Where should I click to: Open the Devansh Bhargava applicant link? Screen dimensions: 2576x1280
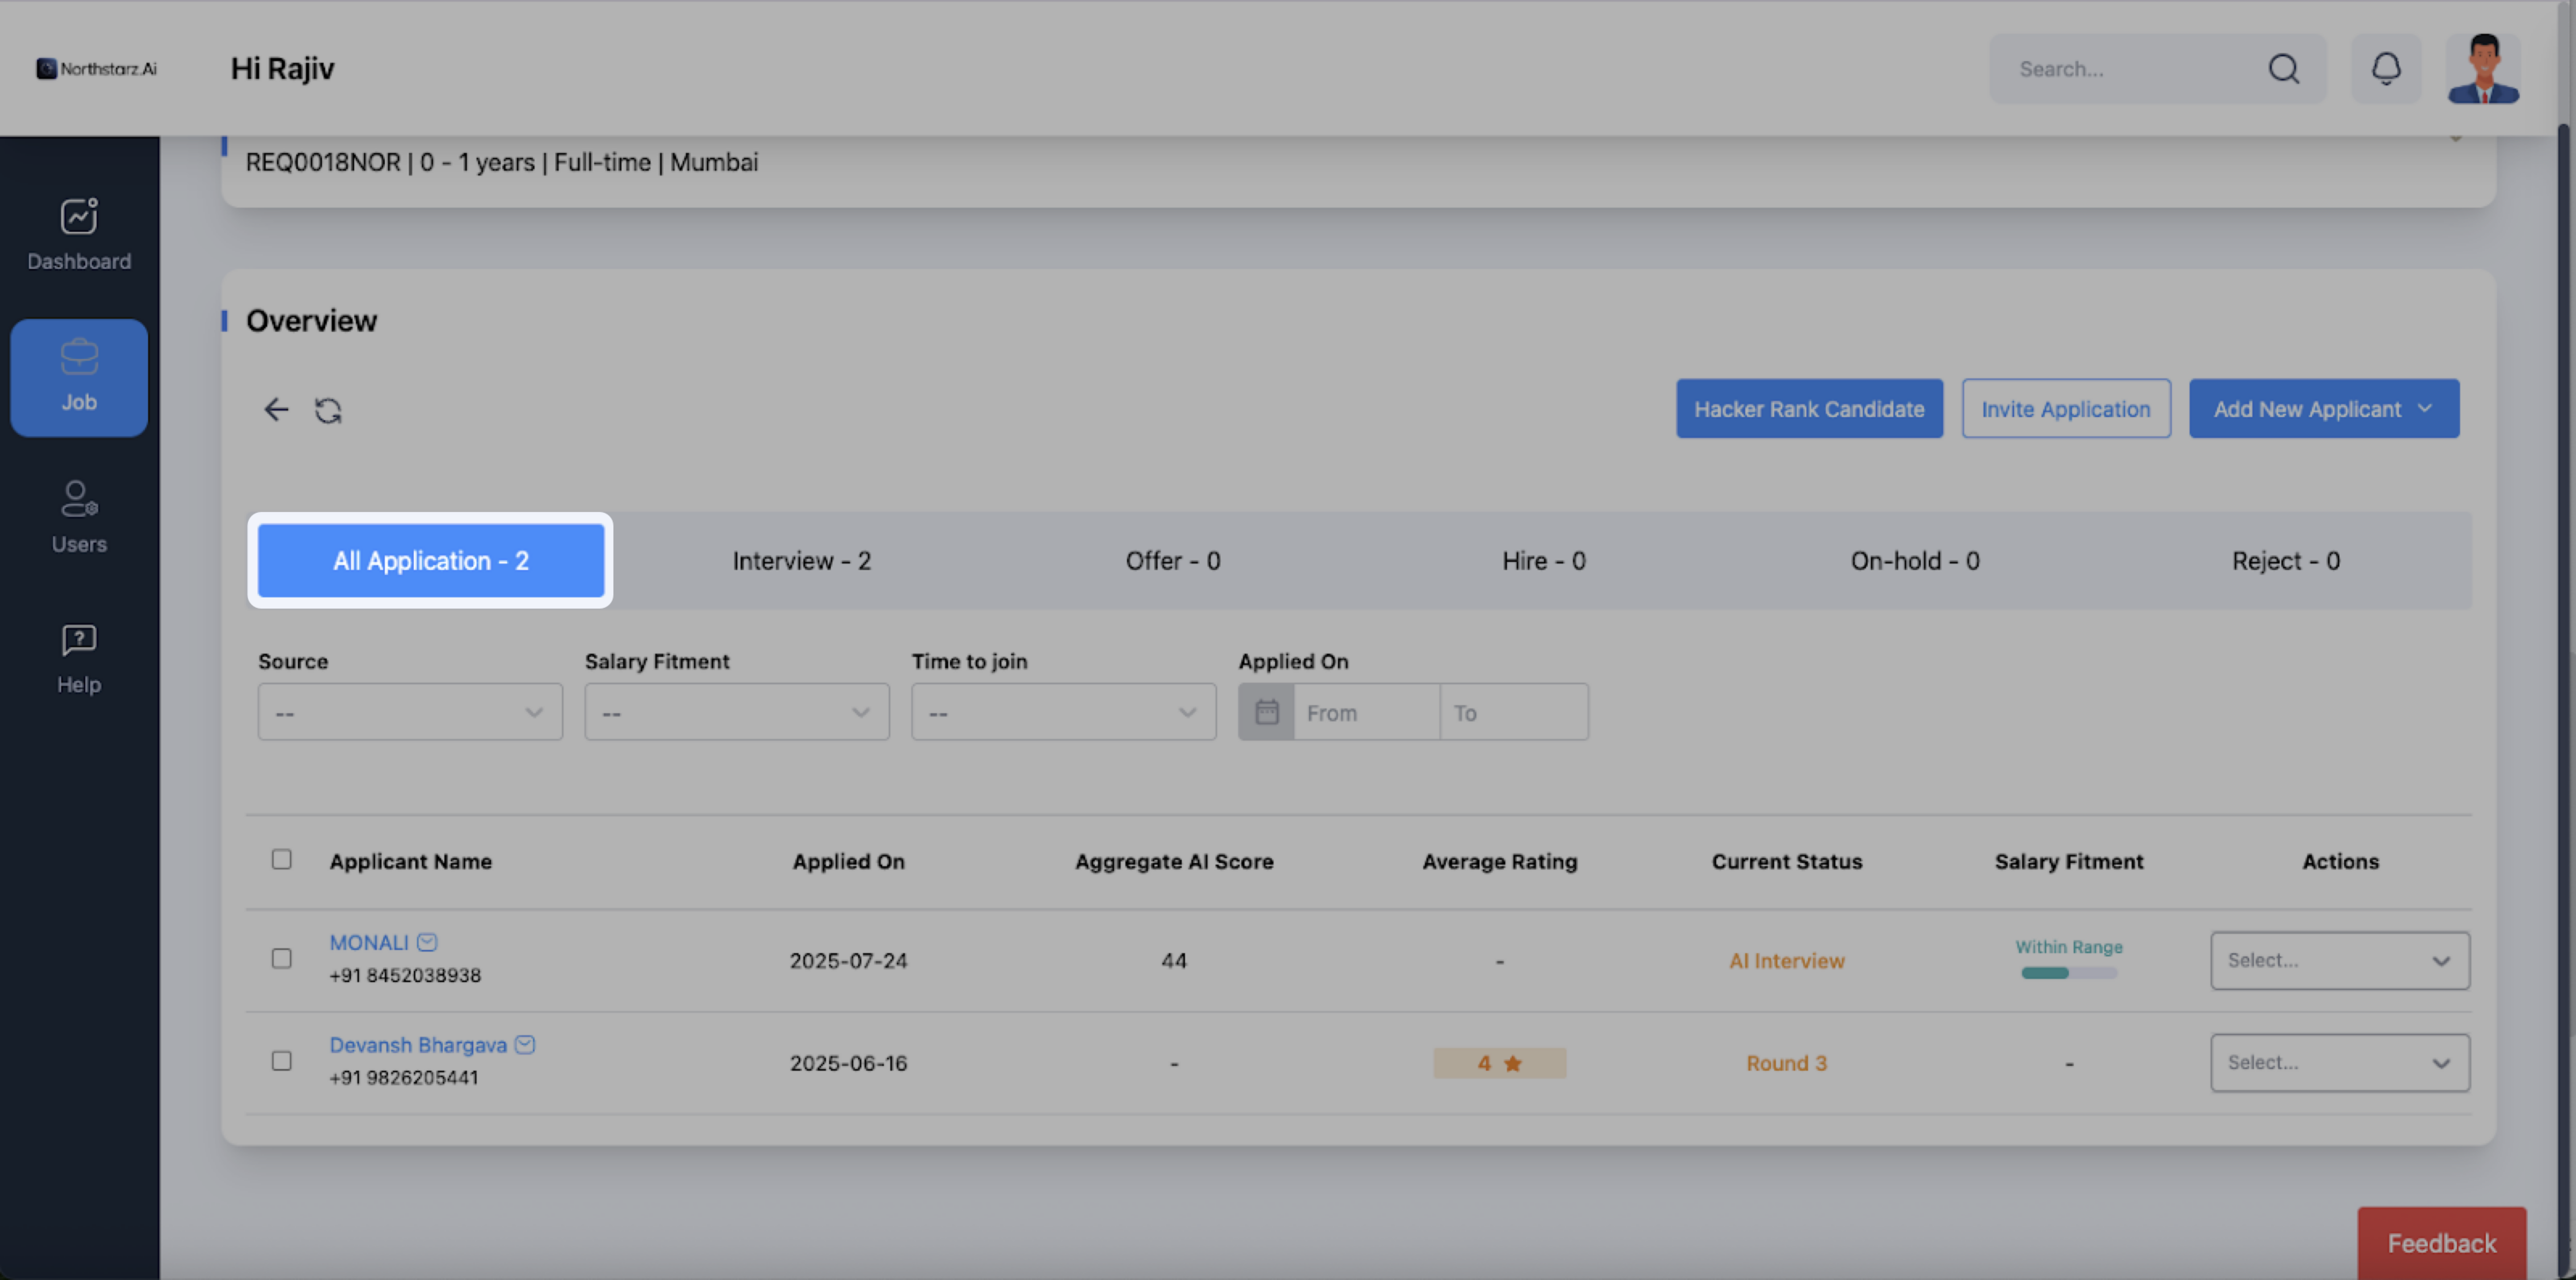pyautogui.click(x=418, y=1044)
